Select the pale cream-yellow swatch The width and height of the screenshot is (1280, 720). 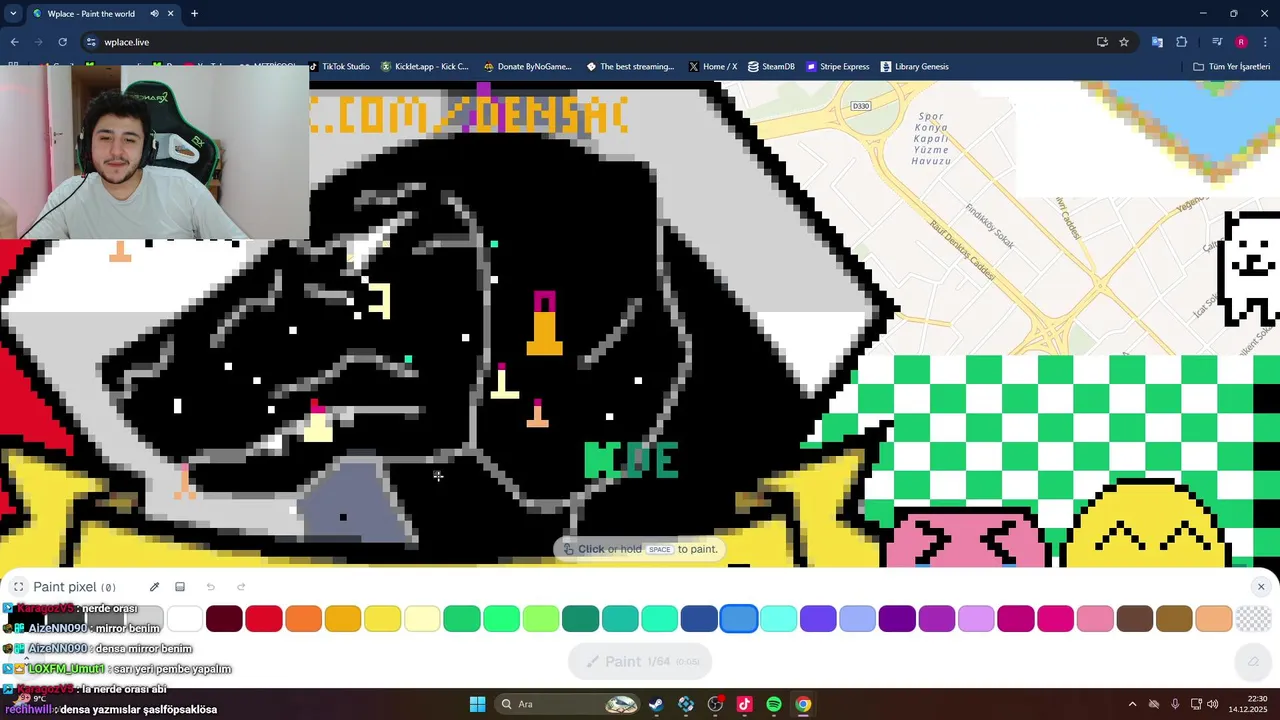click(422, 619)
